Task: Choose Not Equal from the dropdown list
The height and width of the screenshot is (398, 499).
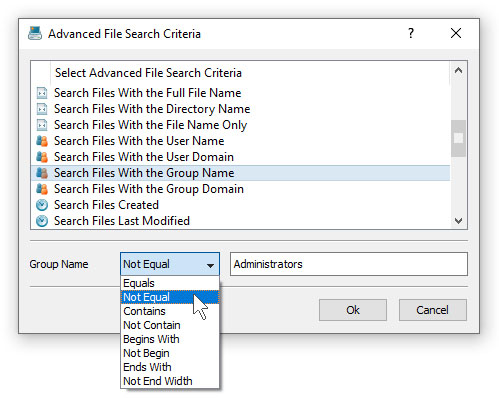Action: tap(170, 297)
